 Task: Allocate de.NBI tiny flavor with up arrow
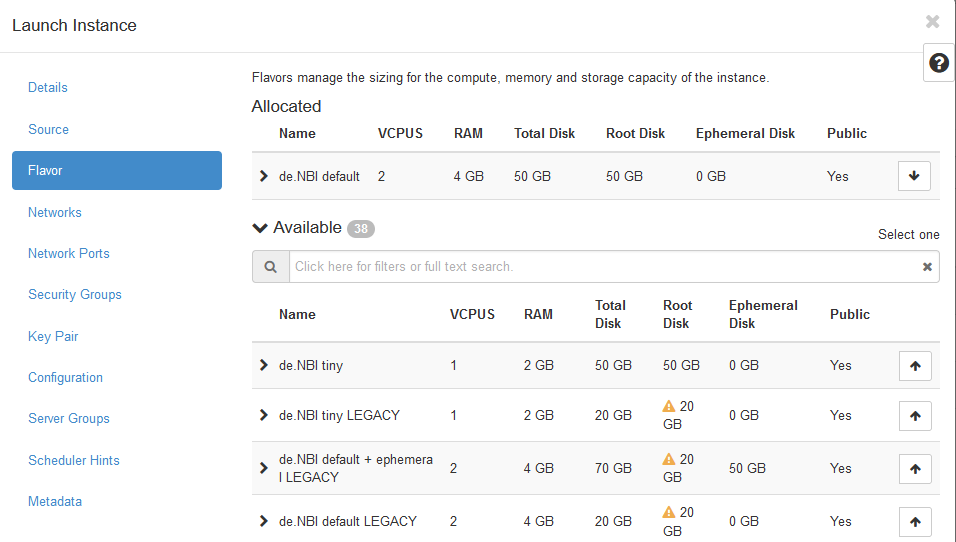click(914, 366)
